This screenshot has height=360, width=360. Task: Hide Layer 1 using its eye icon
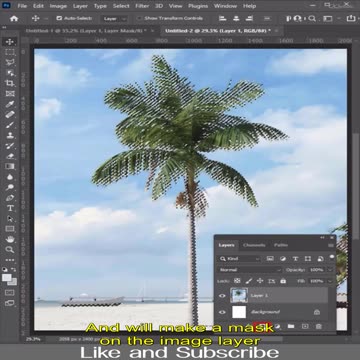tap(222, 295)
